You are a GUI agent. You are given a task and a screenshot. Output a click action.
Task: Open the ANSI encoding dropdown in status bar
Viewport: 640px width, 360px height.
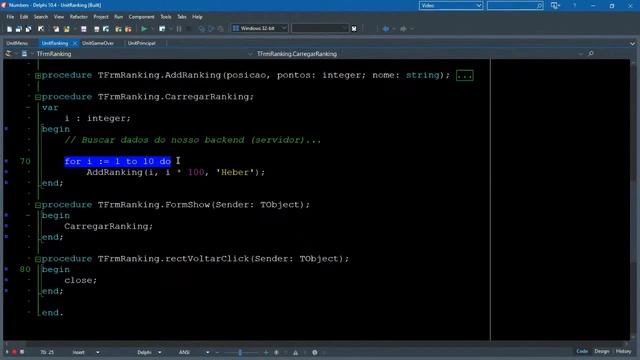[208, 352]
